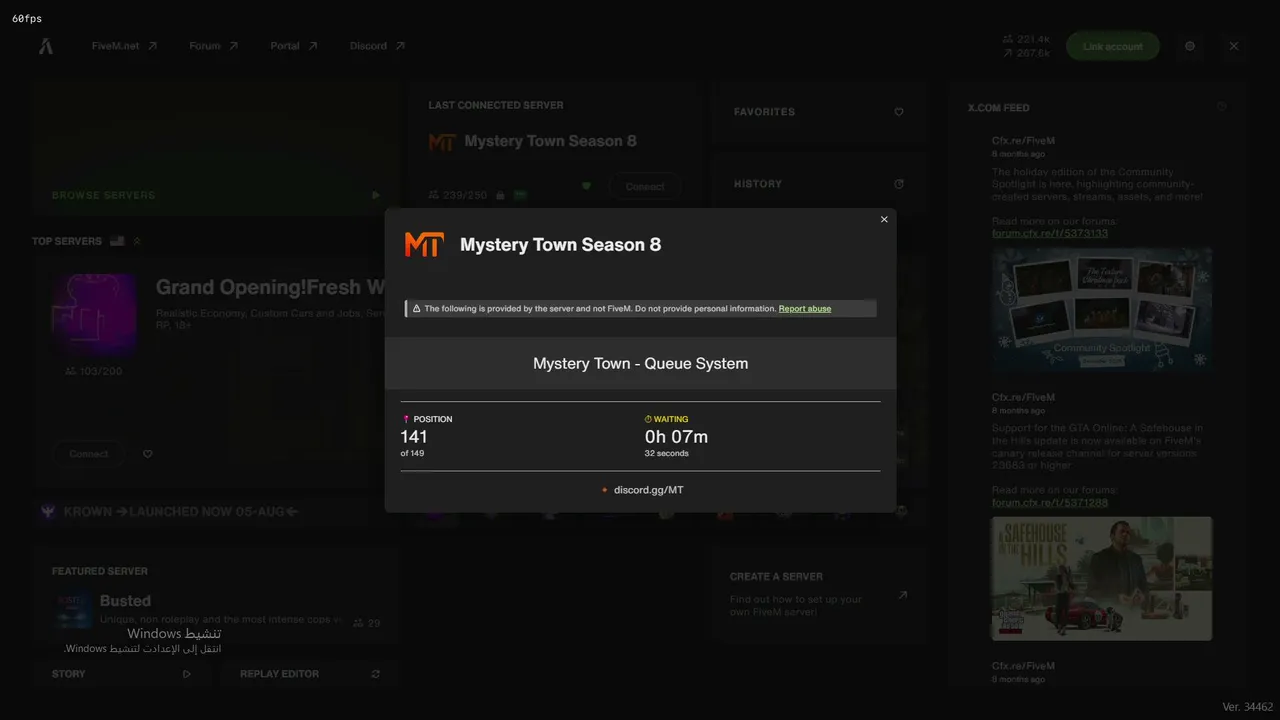Viewport: 1280px width, 720px height.
Task: Connect to the Grand Opening server
Action: pos(89,454)
